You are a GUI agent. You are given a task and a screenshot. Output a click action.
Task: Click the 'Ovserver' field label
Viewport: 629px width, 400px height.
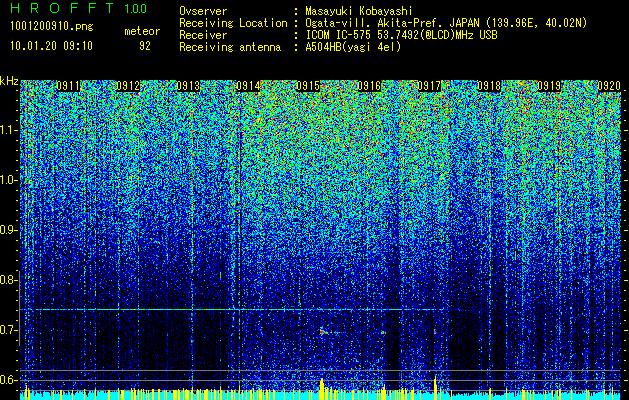click(x=203, y=11)
